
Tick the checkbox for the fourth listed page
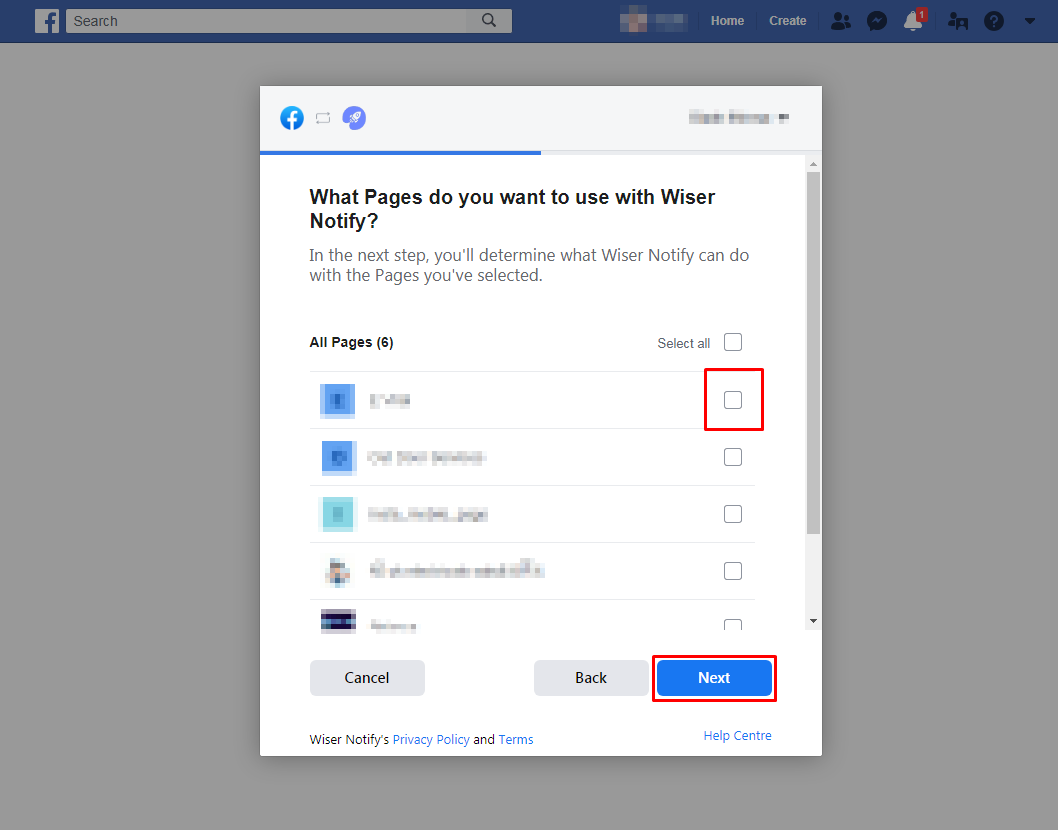(733, 571)
